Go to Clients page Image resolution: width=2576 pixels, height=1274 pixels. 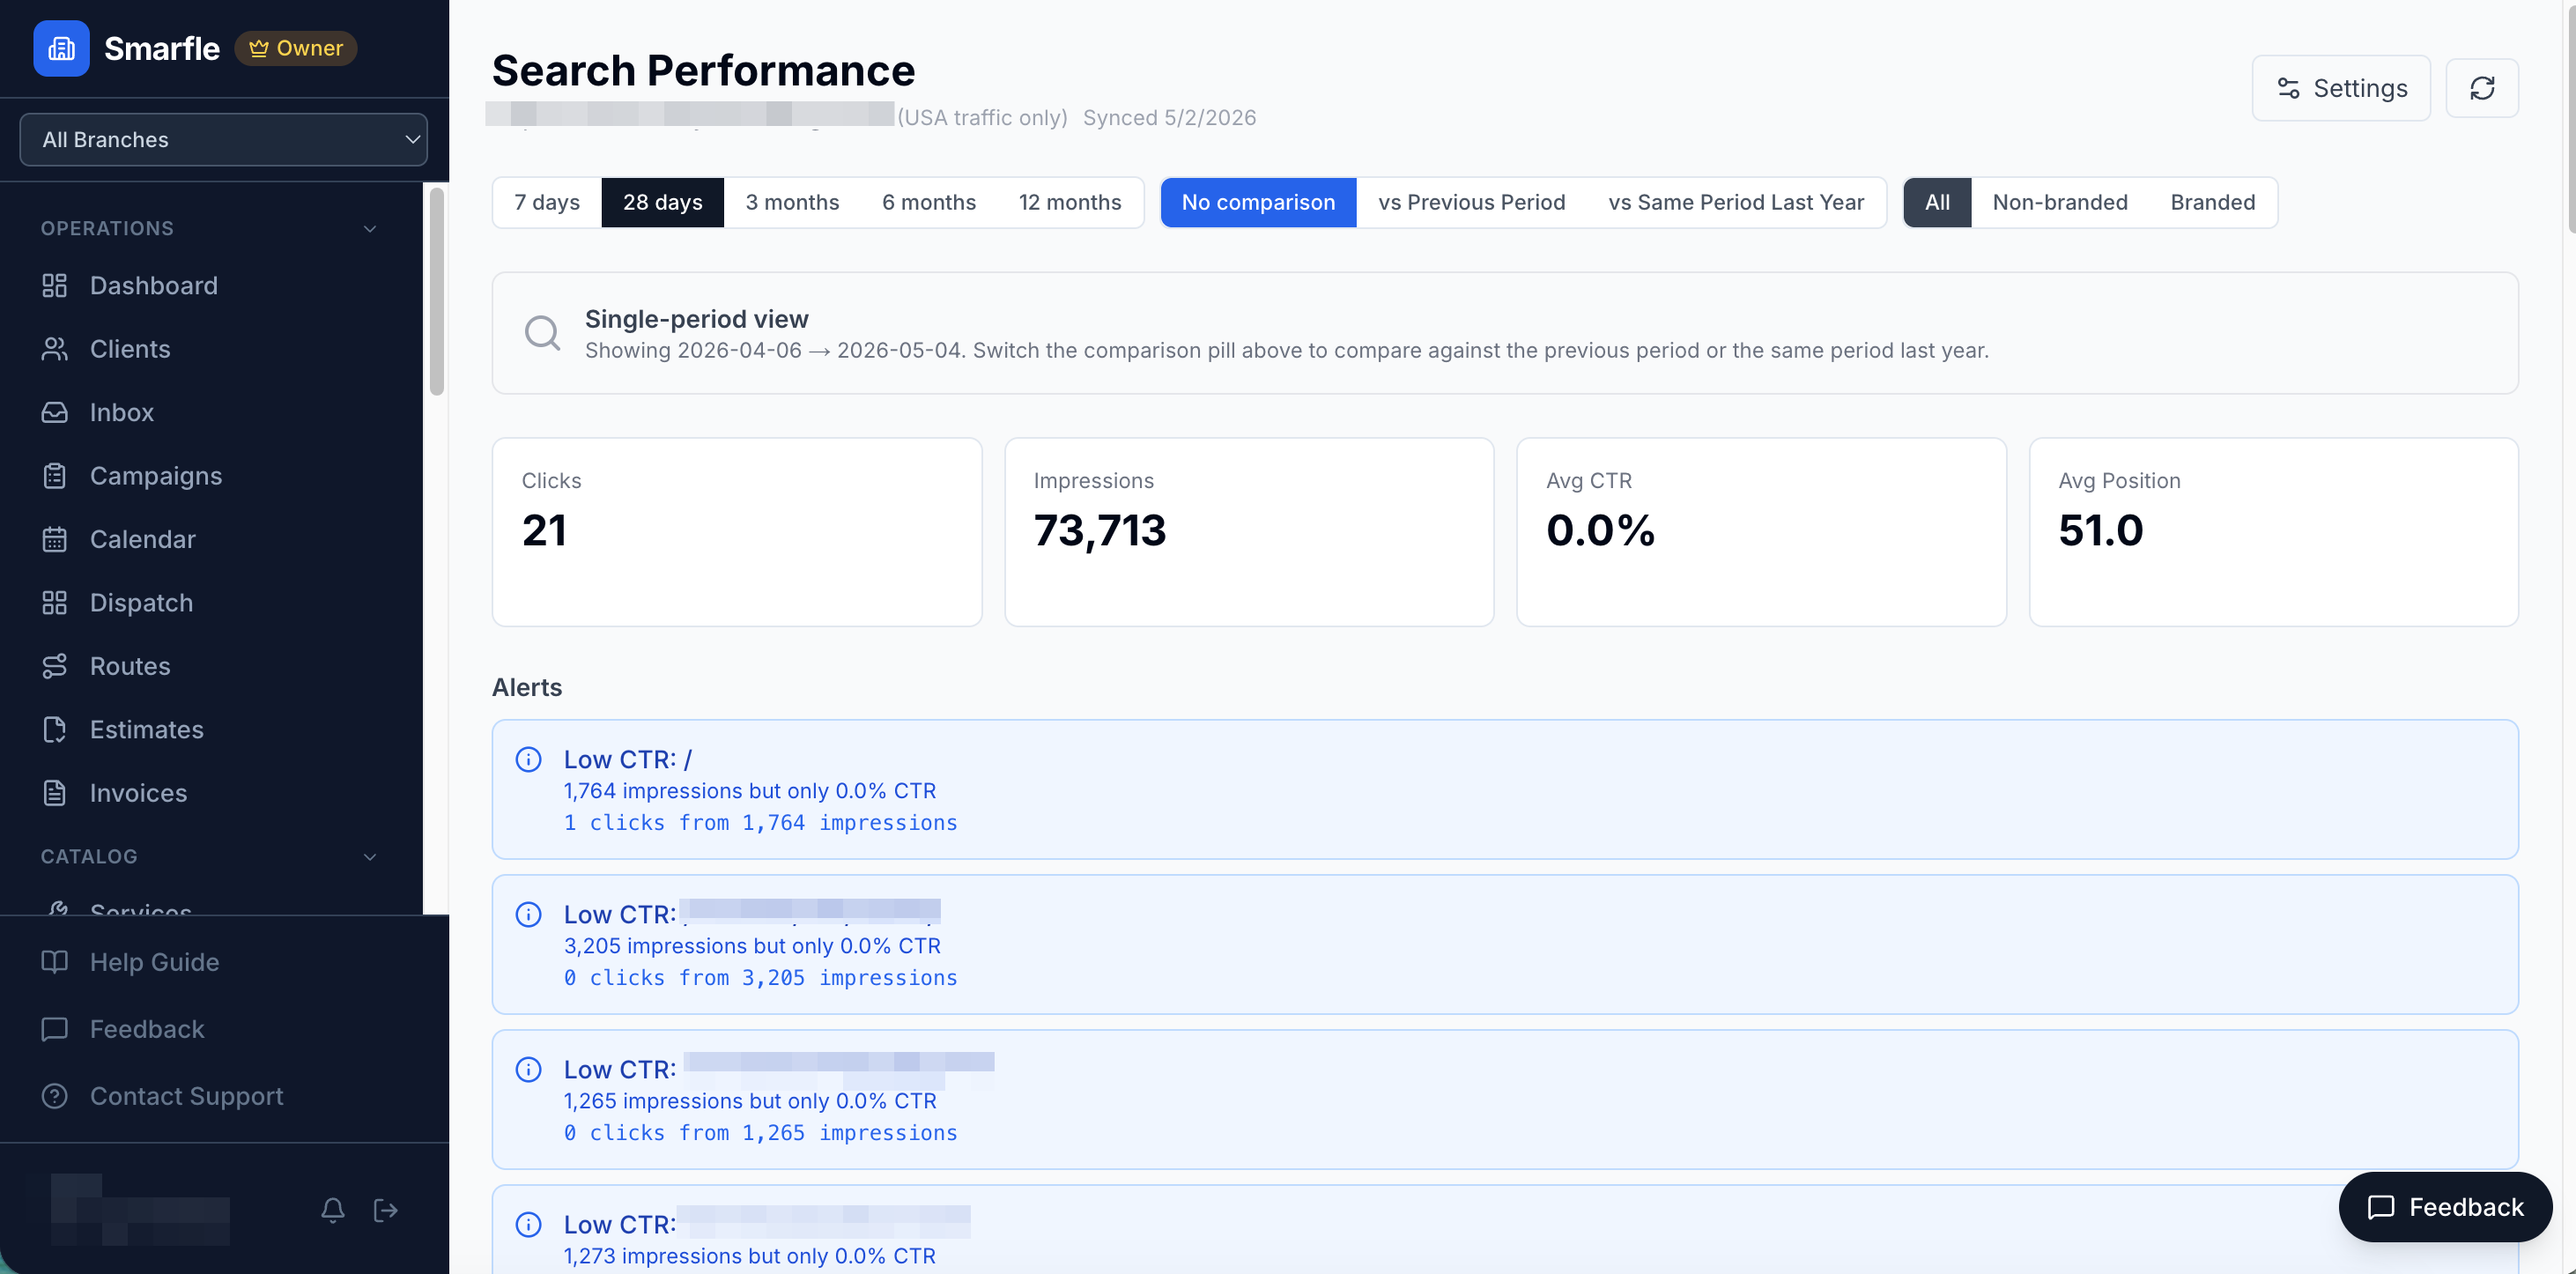(x=130, y=349)
